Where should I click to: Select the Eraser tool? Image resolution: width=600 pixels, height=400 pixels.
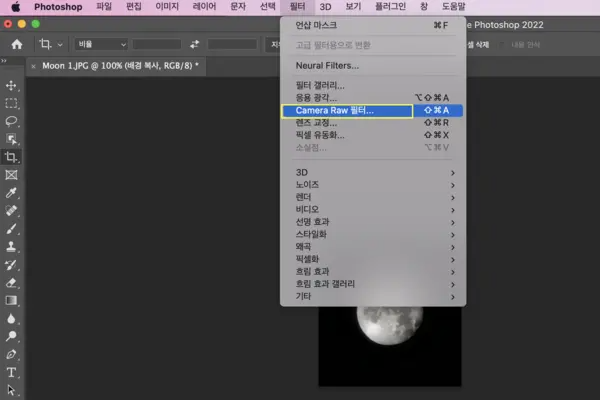(11, 282)
